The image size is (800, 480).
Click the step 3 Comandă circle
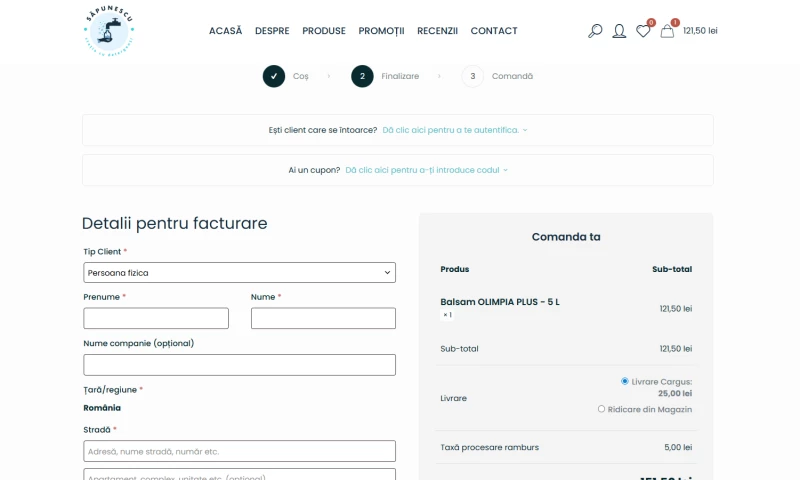[472, 76]
